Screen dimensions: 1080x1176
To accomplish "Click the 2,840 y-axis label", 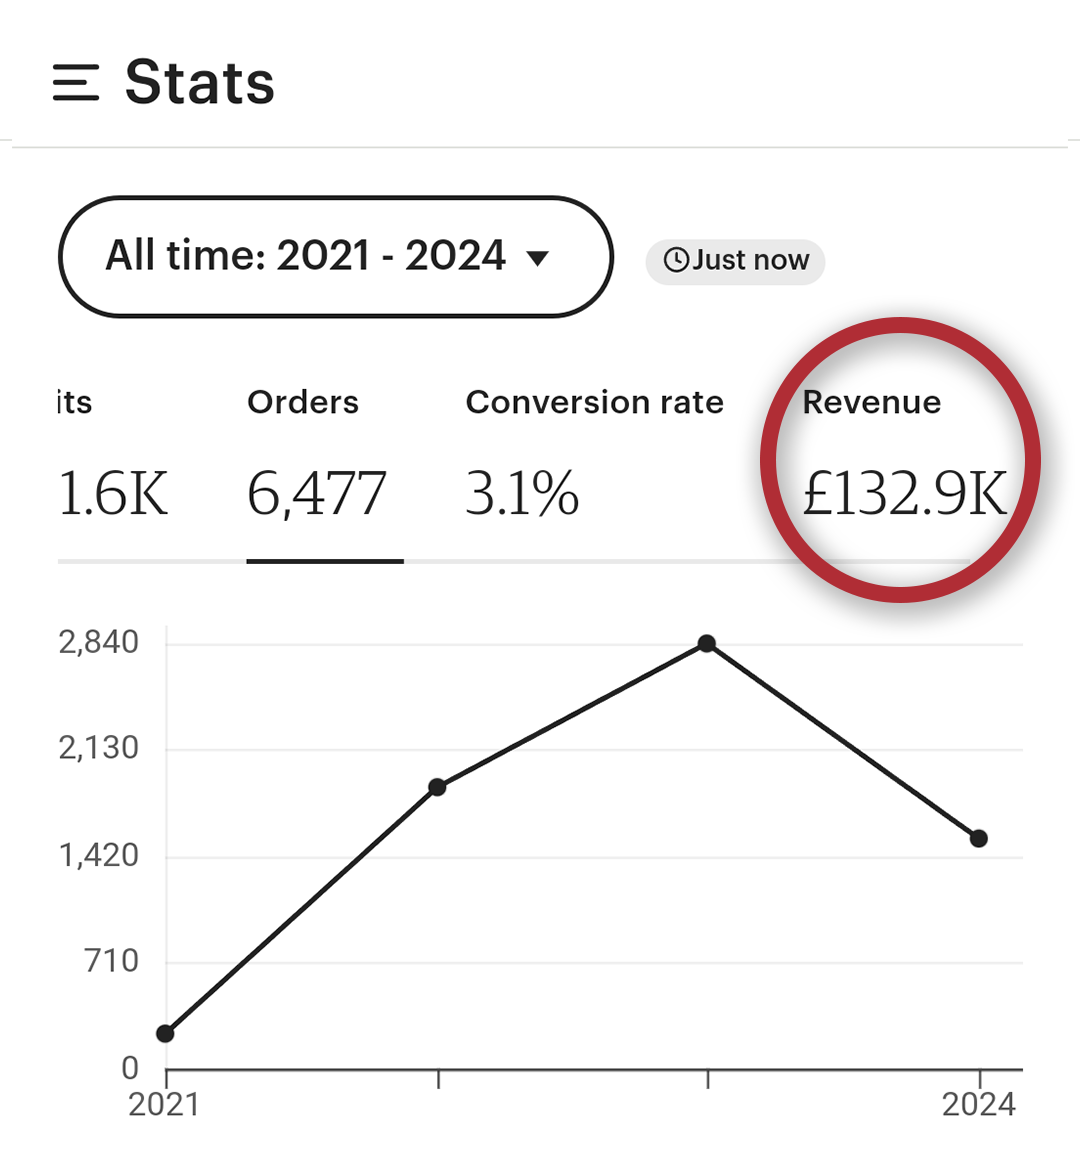I will 99,642.
